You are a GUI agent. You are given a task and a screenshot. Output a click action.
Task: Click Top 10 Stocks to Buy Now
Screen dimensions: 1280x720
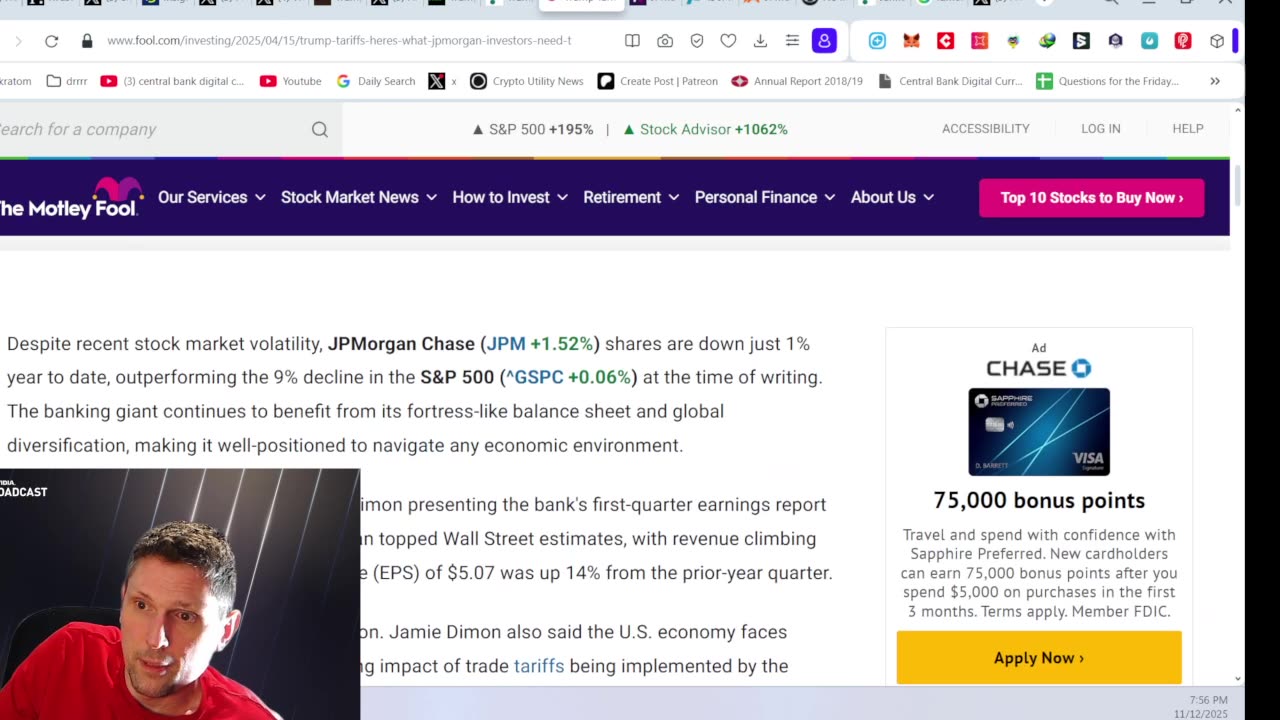(x=1092, y=198)
